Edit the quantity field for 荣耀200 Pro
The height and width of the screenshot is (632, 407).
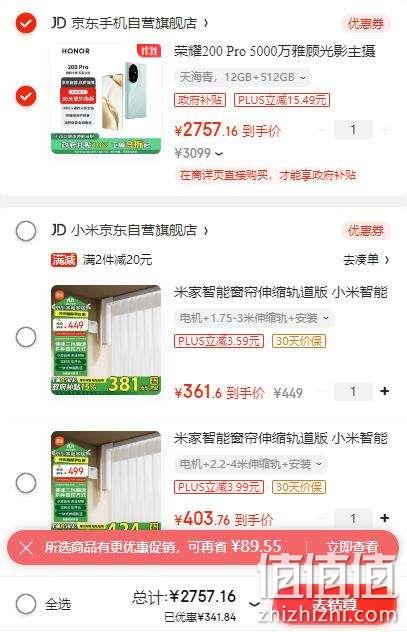click(x=353, y=130)
